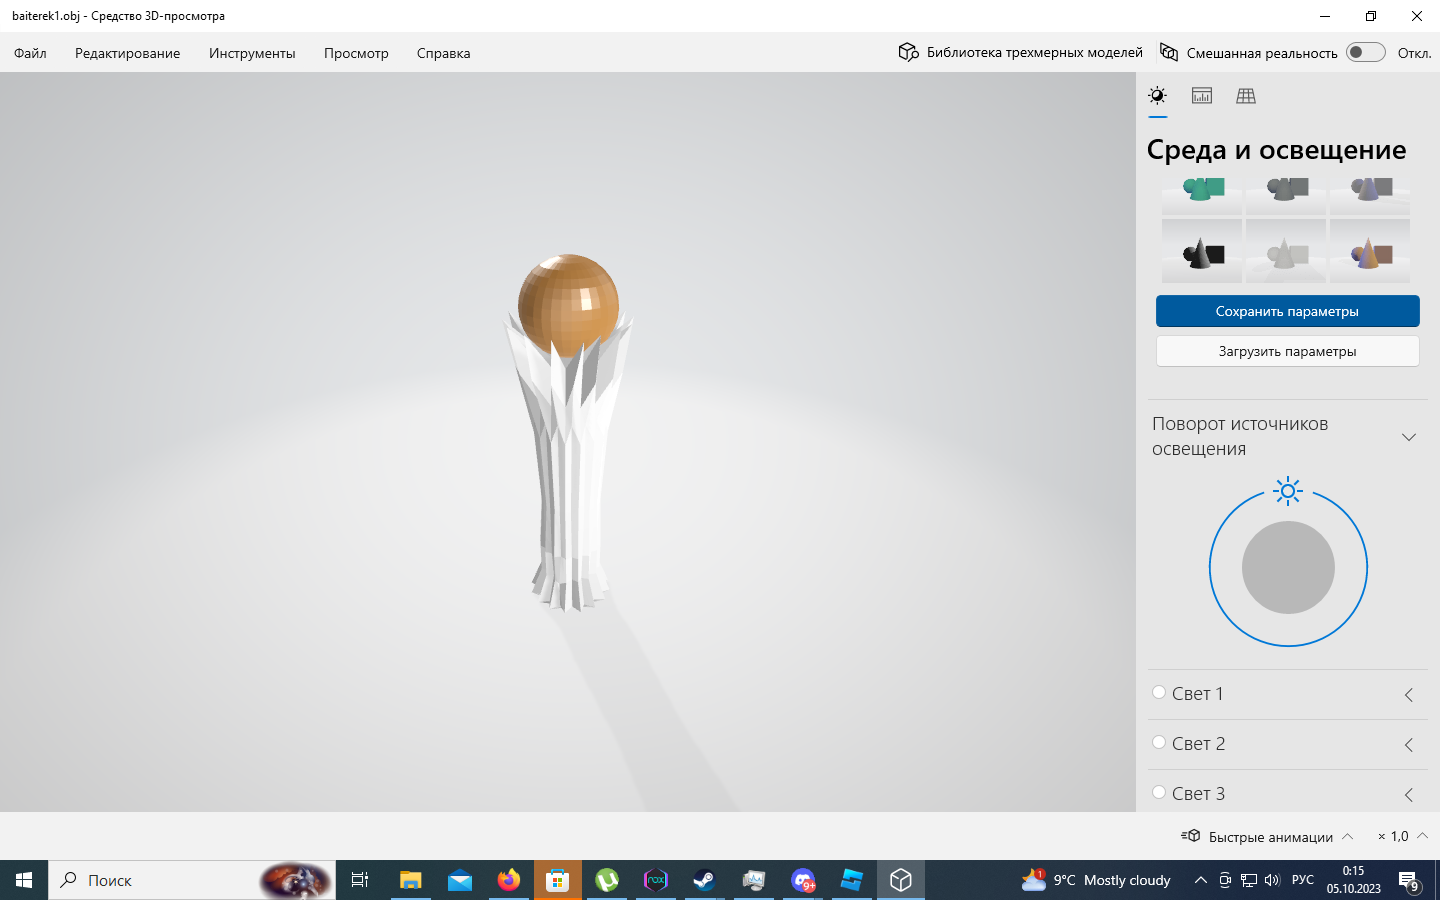Open the Grid and views tab icon
1440x900 pixels.
pos(1246,96)
